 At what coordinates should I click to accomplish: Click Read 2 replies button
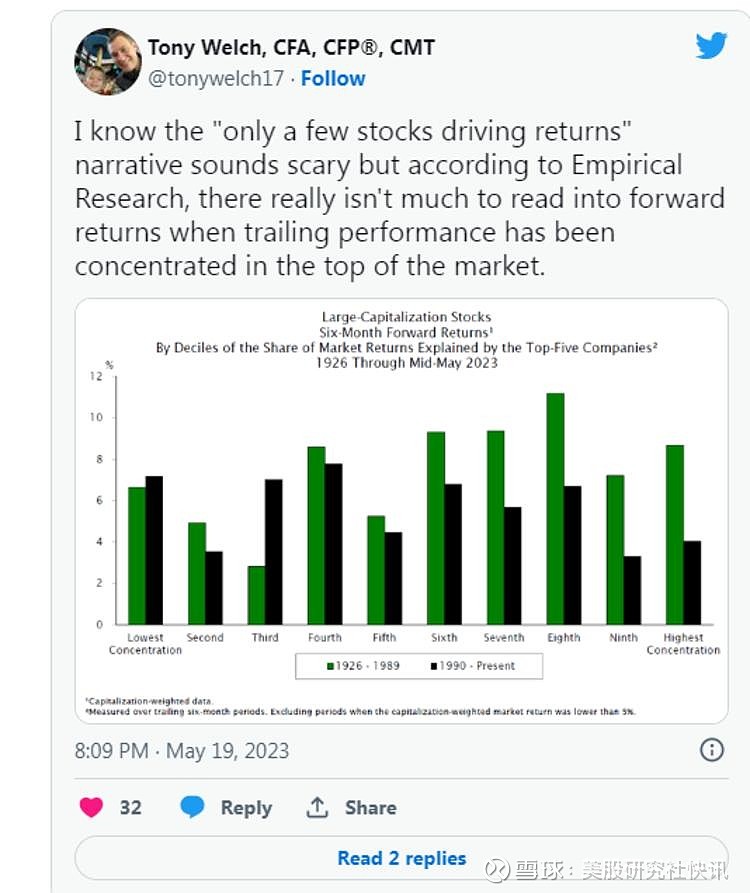(401, 858)
